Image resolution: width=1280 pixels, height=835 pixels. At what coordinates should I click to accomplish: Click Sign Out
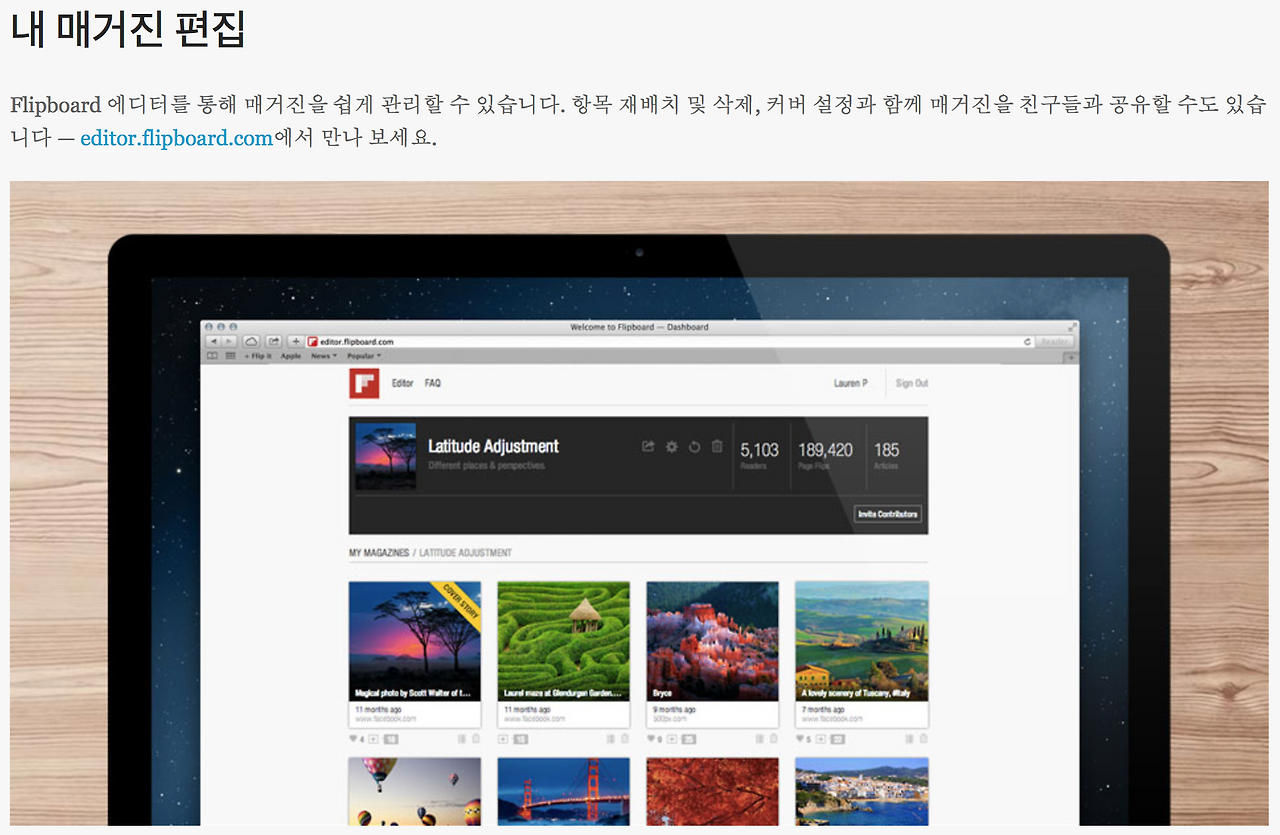(x=912, y=384)
